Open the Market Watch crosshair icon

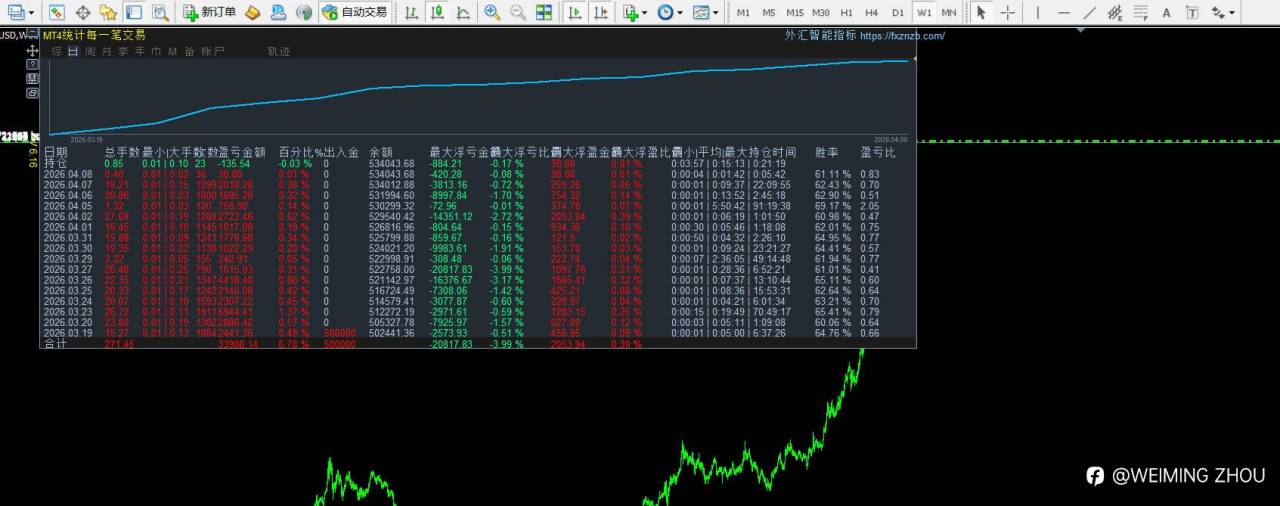coord(83,12)
